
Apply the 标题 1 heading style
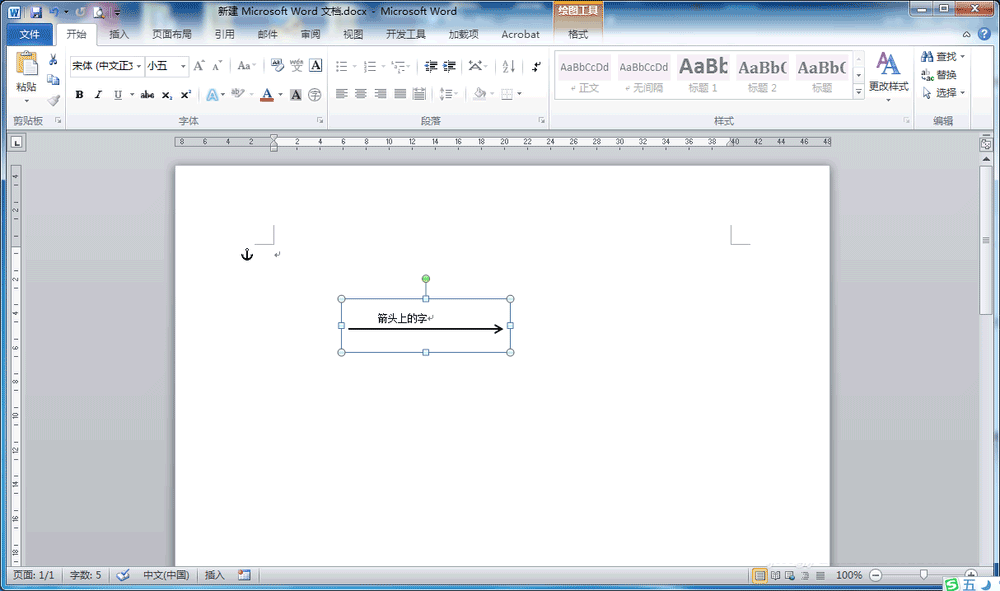click(x=703, y=73)
